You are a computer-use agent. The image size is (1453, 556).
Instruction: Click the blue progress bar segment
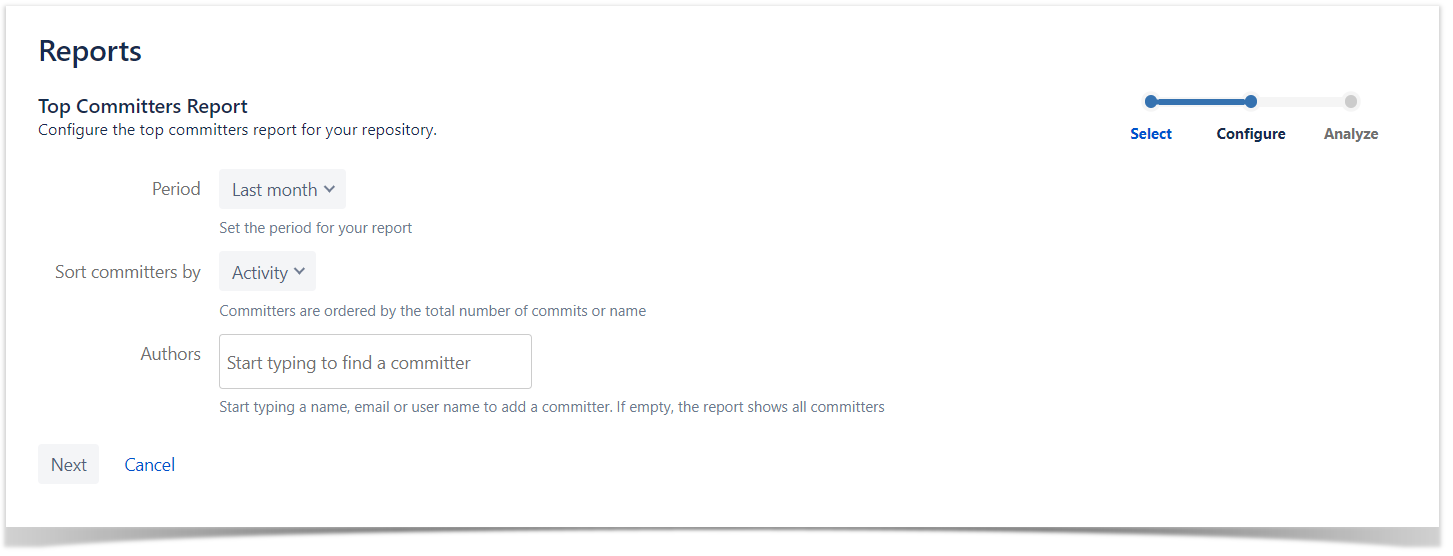(x=1200, y=101)
